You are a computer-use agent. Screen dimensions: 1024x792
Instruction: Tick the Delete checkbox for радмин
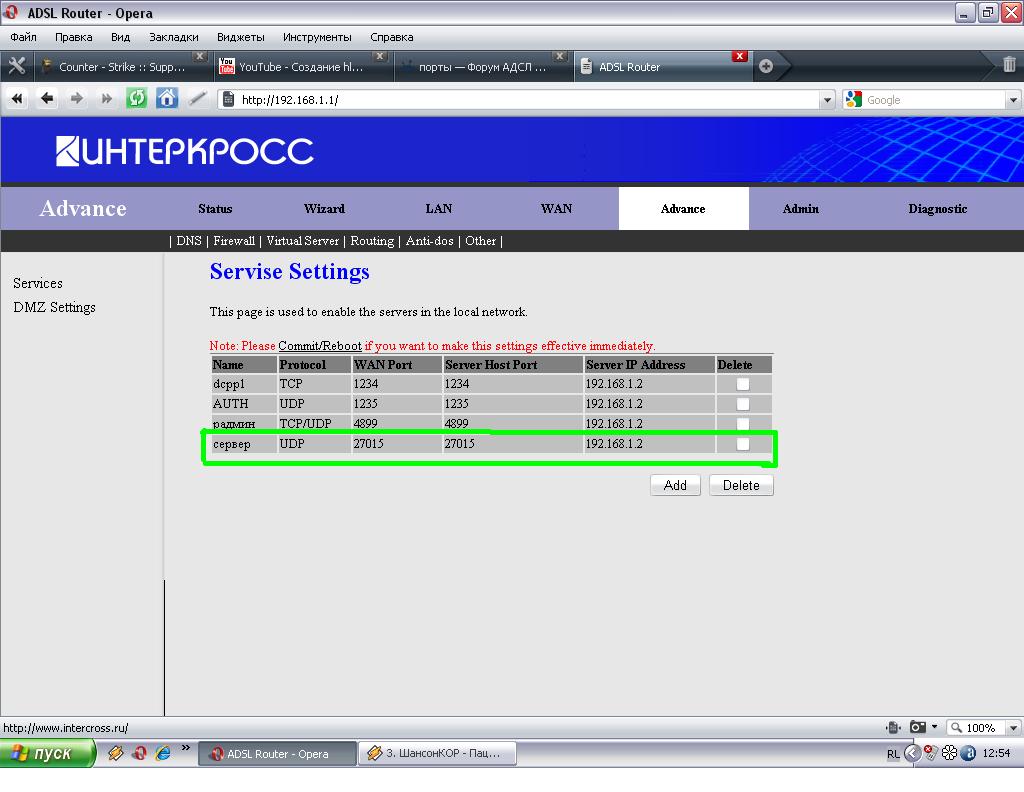coord(743,424)
